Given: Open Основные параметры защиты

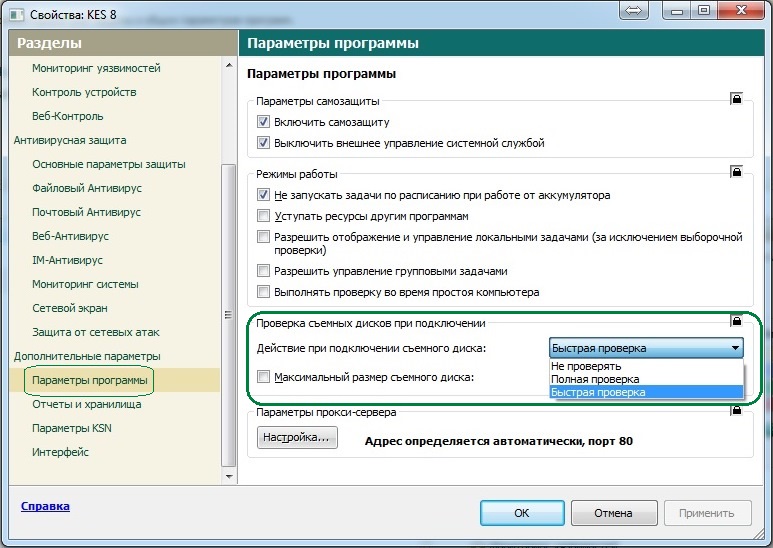Looking at the screenshot, I should [108, 164].
